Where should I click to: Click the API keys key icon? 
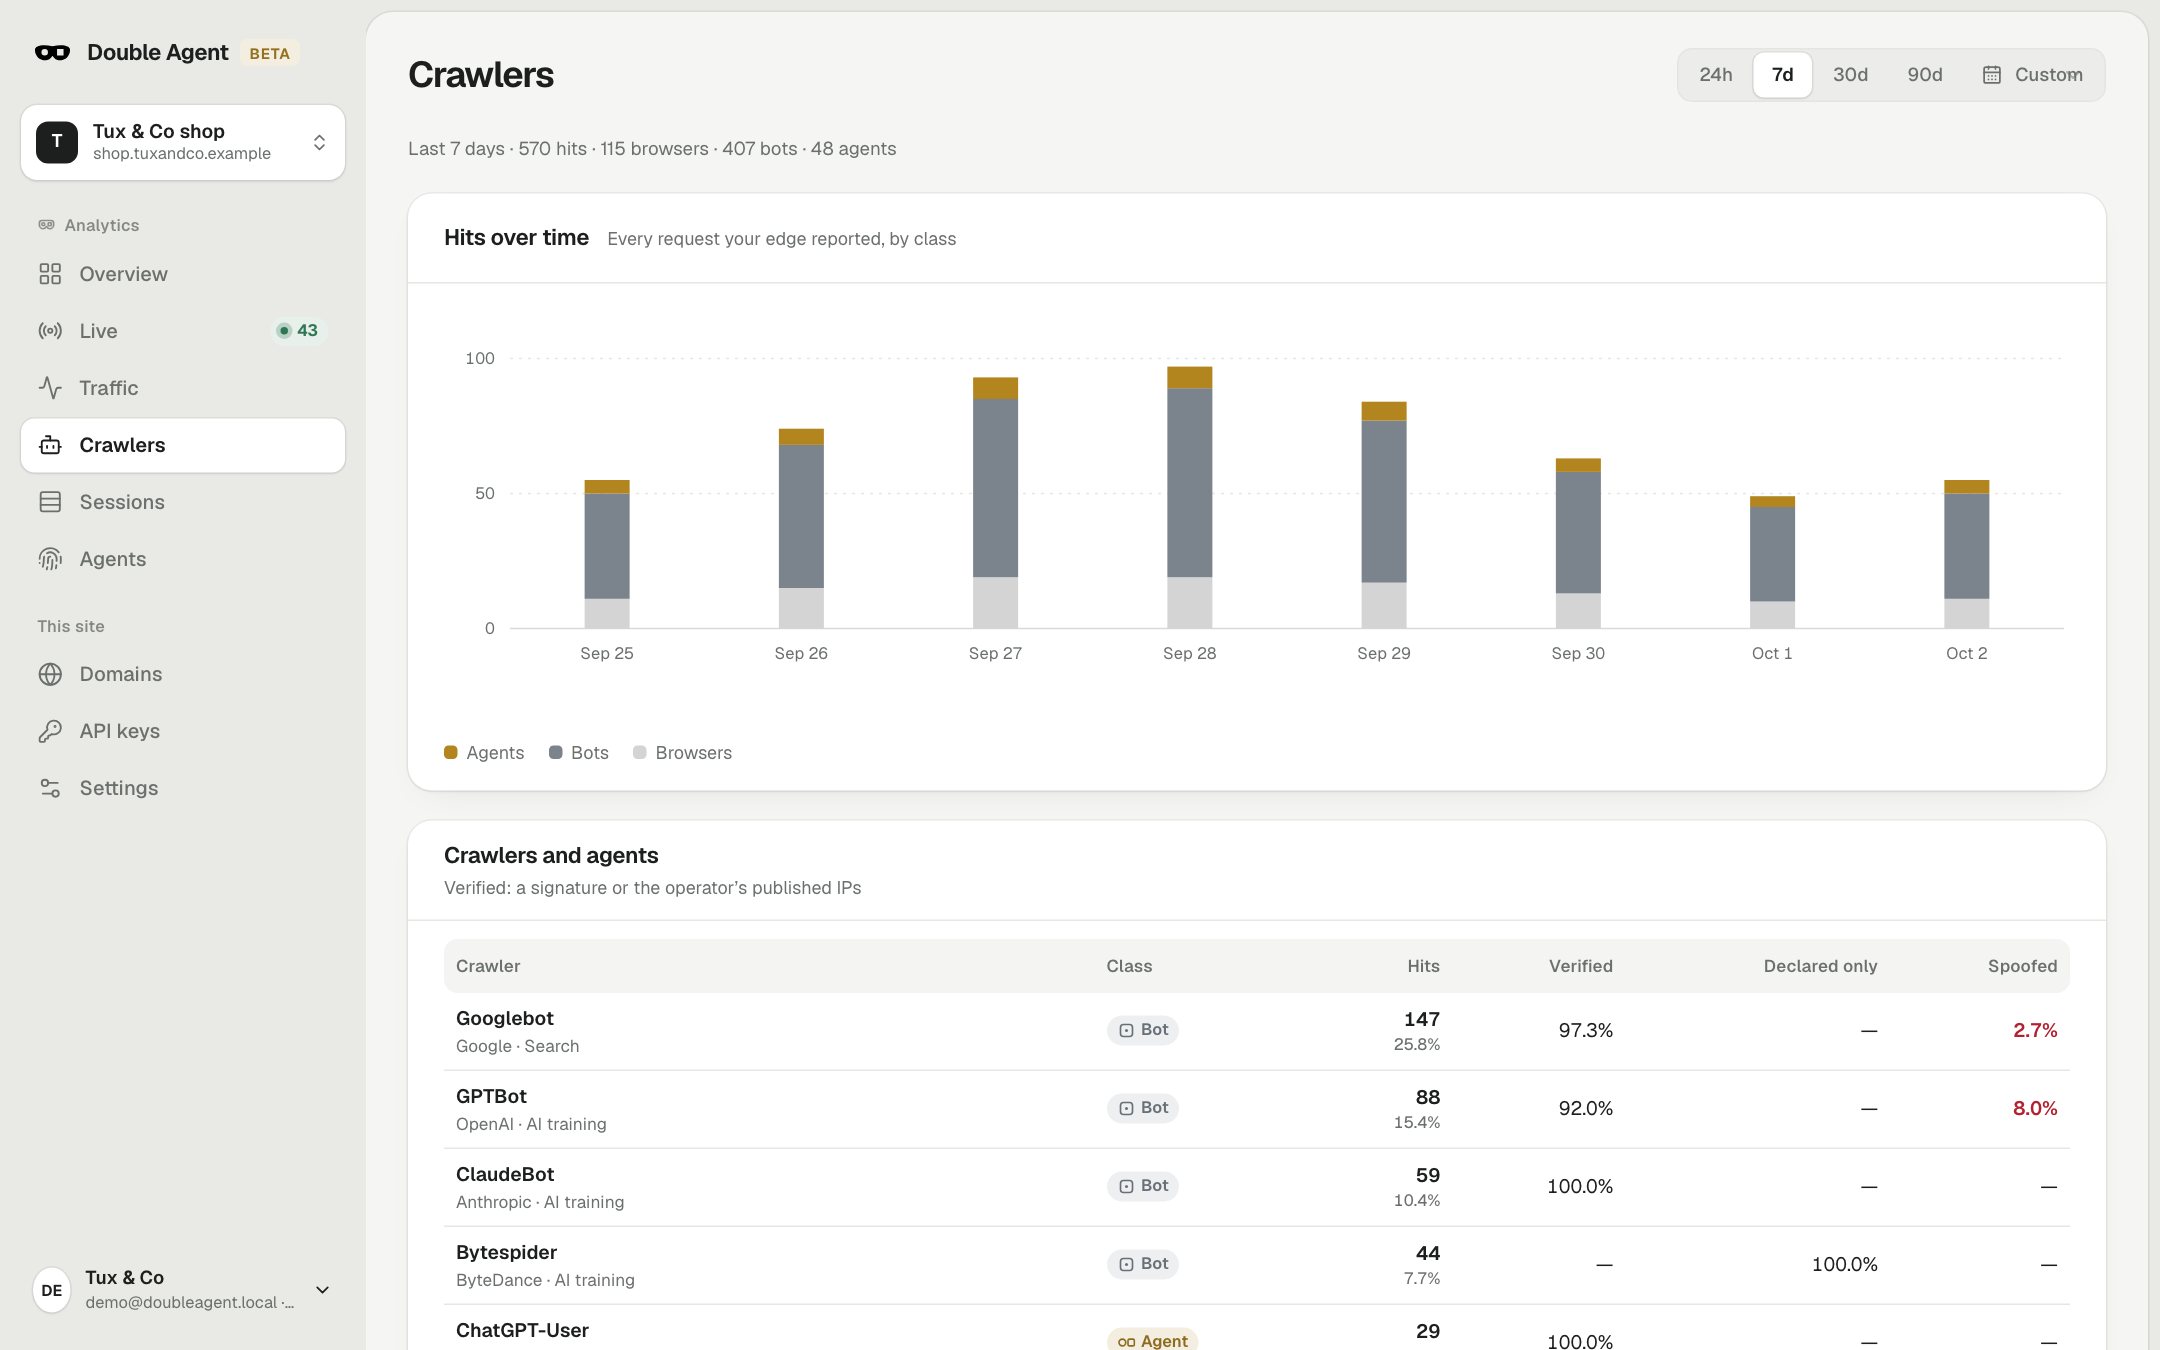pyautogui.click(x=50, y=731)
